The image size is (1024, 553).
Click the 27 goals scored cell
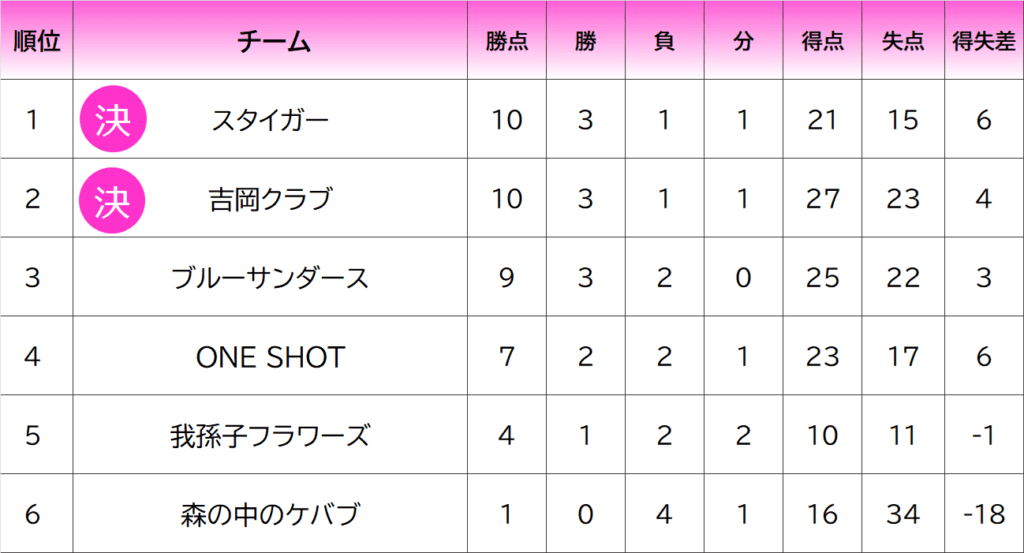click(x=823, y=199)
